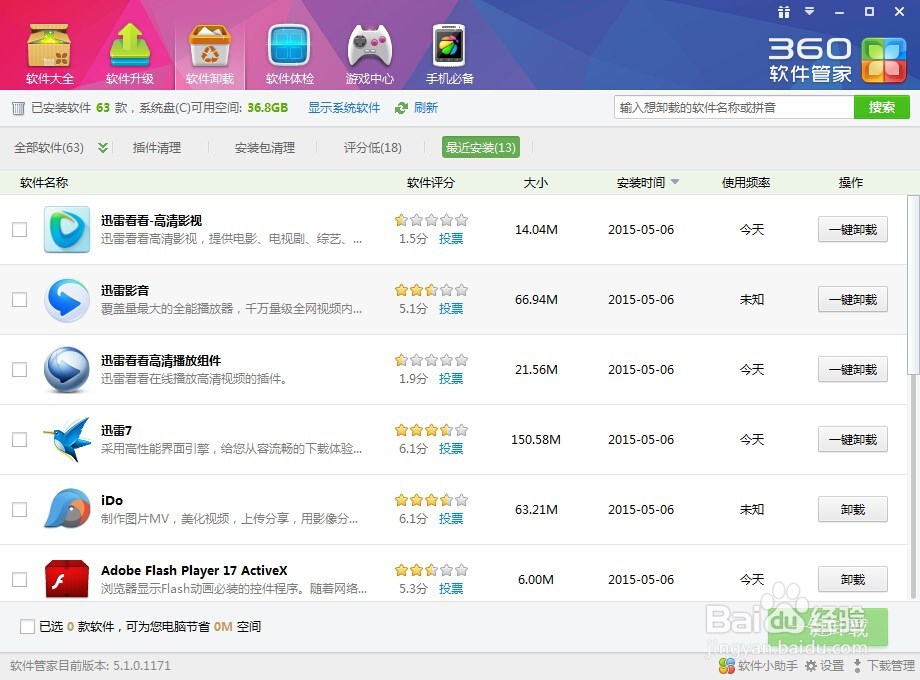Rate Adobe Flash Player using its stars

coord(431,570)
